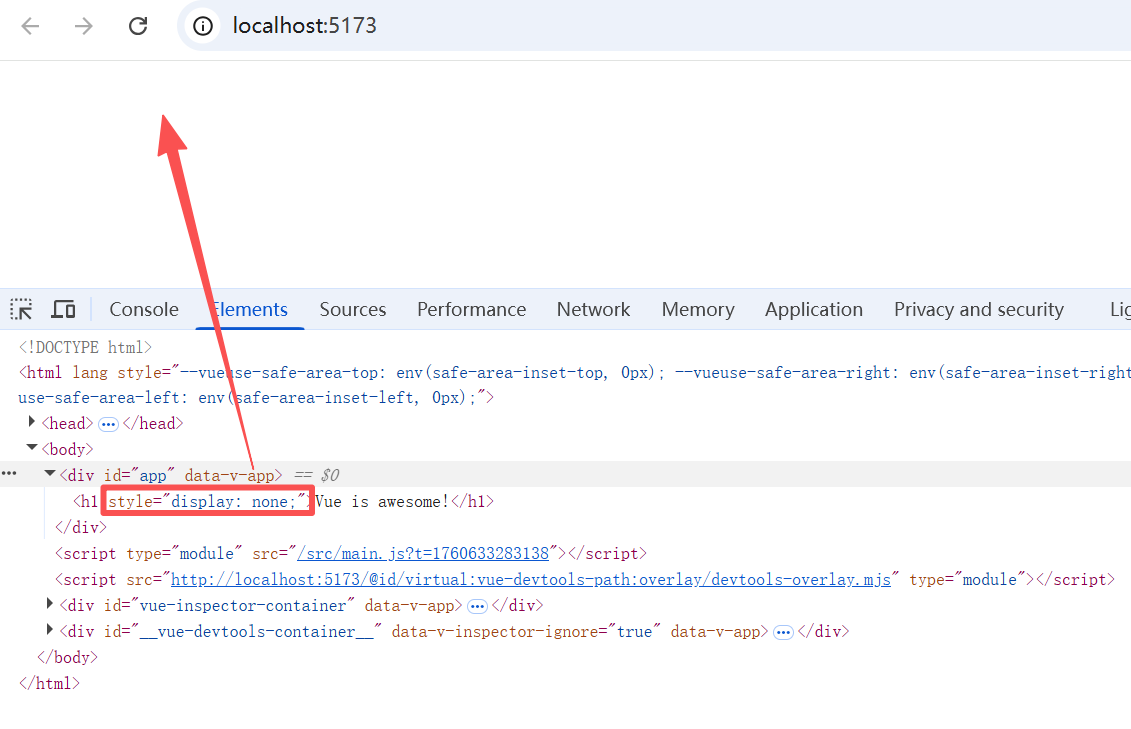The image size is (1131, 729).
Task: Open the Console tab
Action: point(144,309)
